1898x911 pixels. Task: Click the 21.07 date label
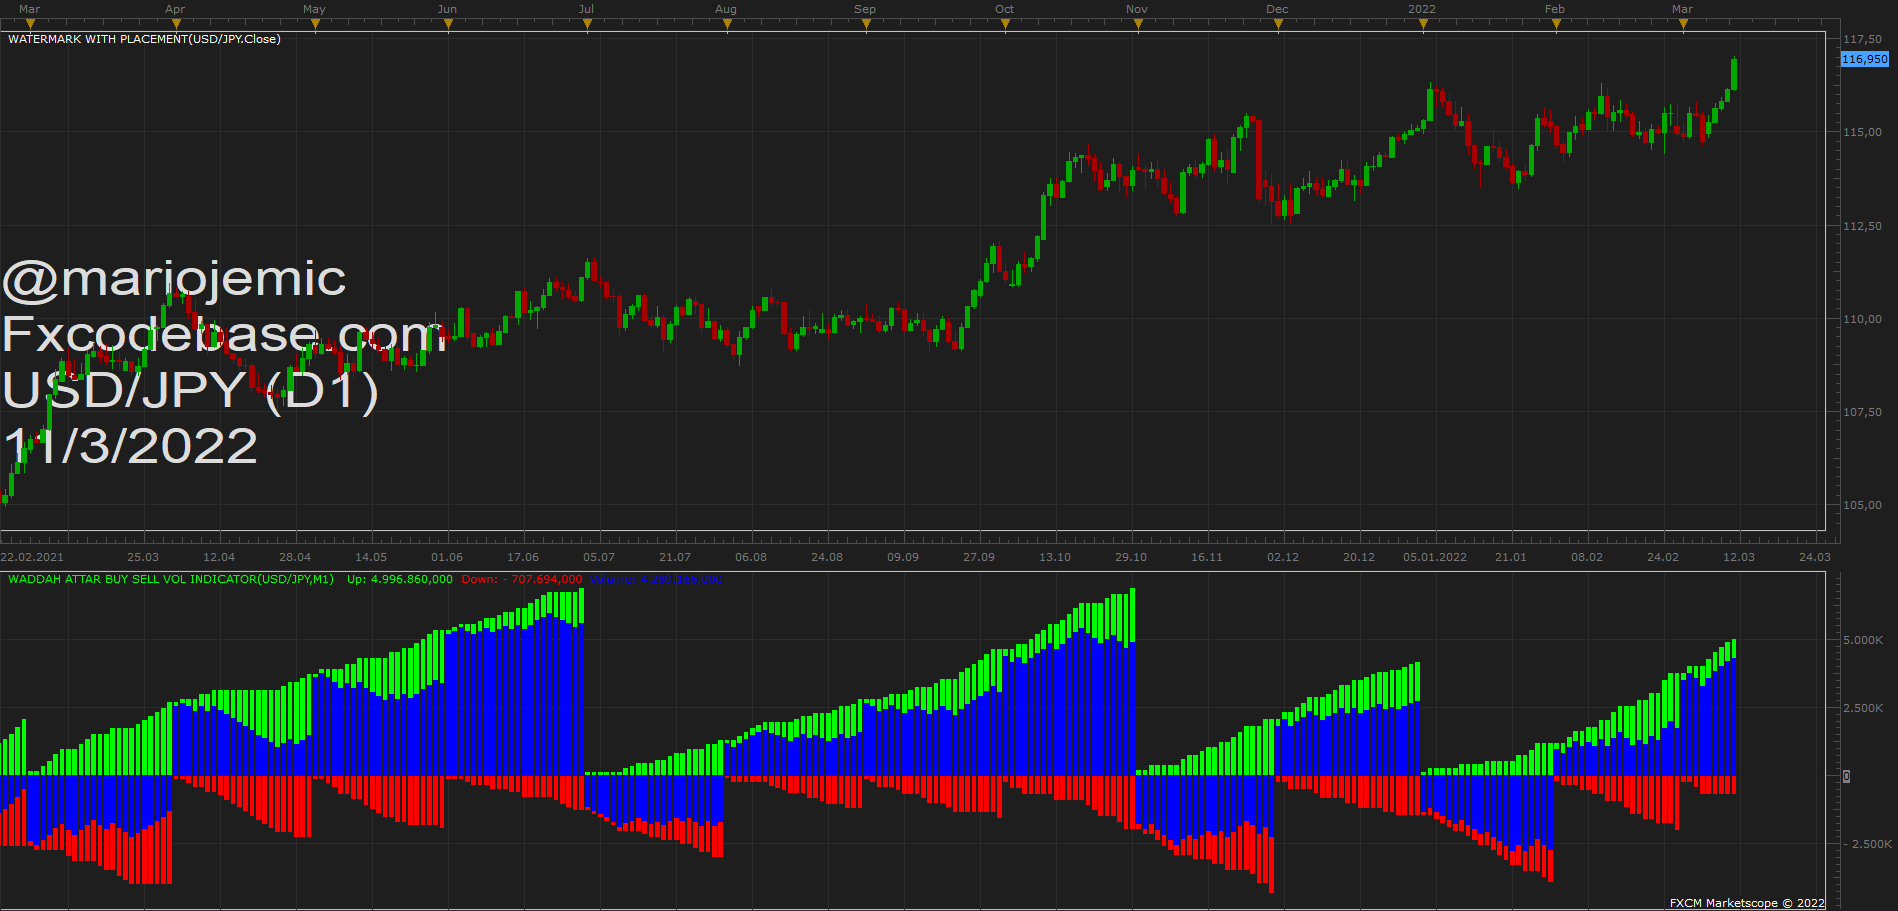675,557
